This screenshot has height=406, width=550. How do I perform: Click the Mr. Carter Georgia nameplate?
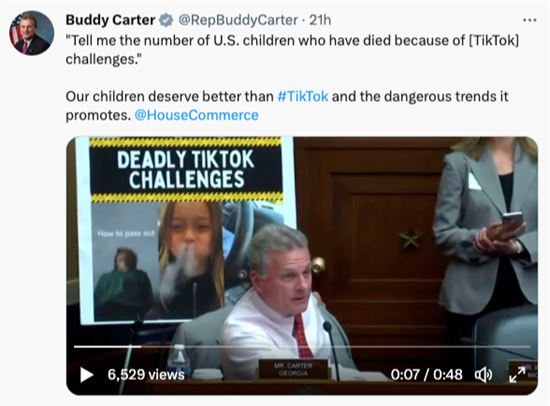click(x=293, y=370)
